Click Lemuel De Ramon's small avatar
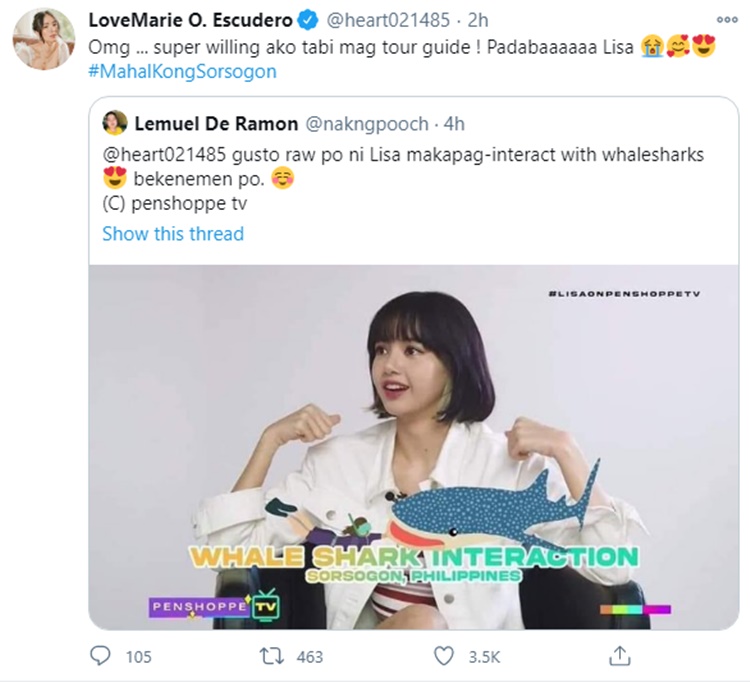Screen dimensions: 750x682 tap(114, 124)
